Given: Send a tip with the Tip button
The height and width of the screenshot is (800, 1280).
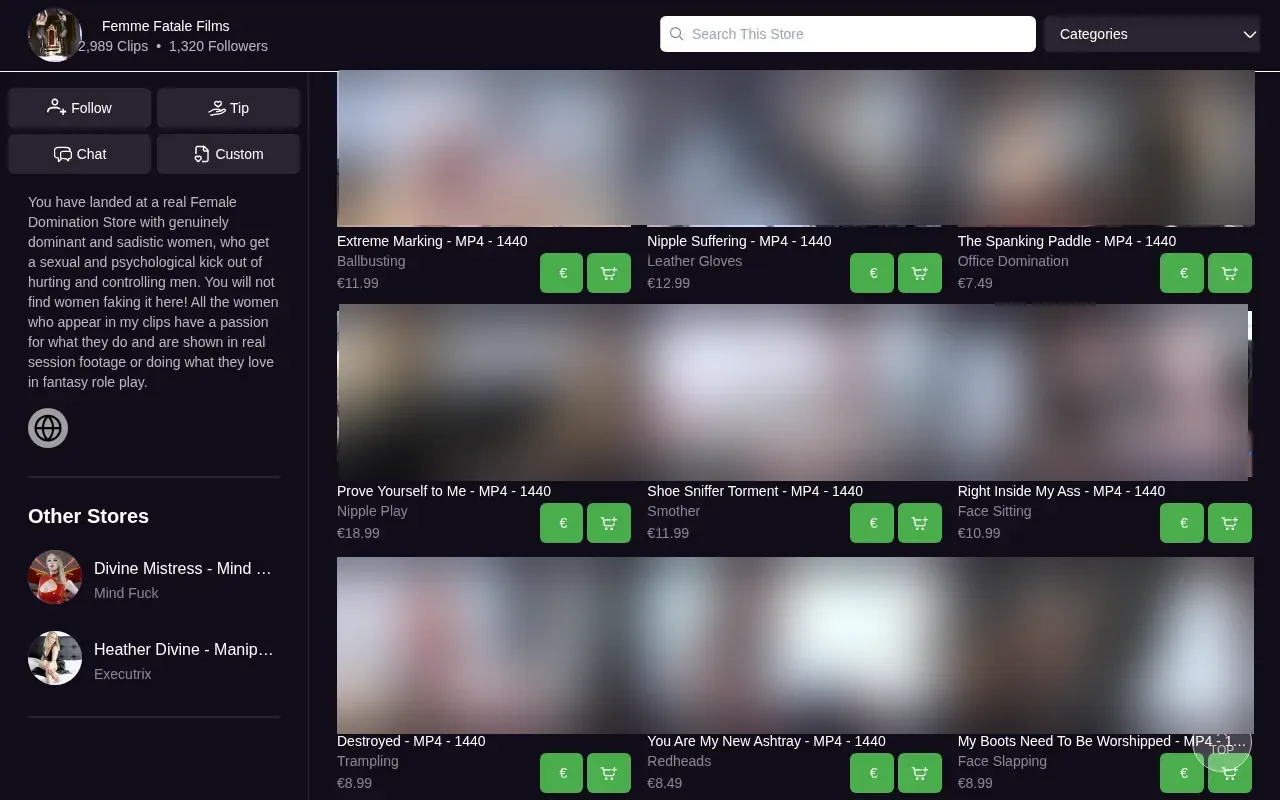Looking at the screenshot, I should pyautogui.click(x=228, y=108).
